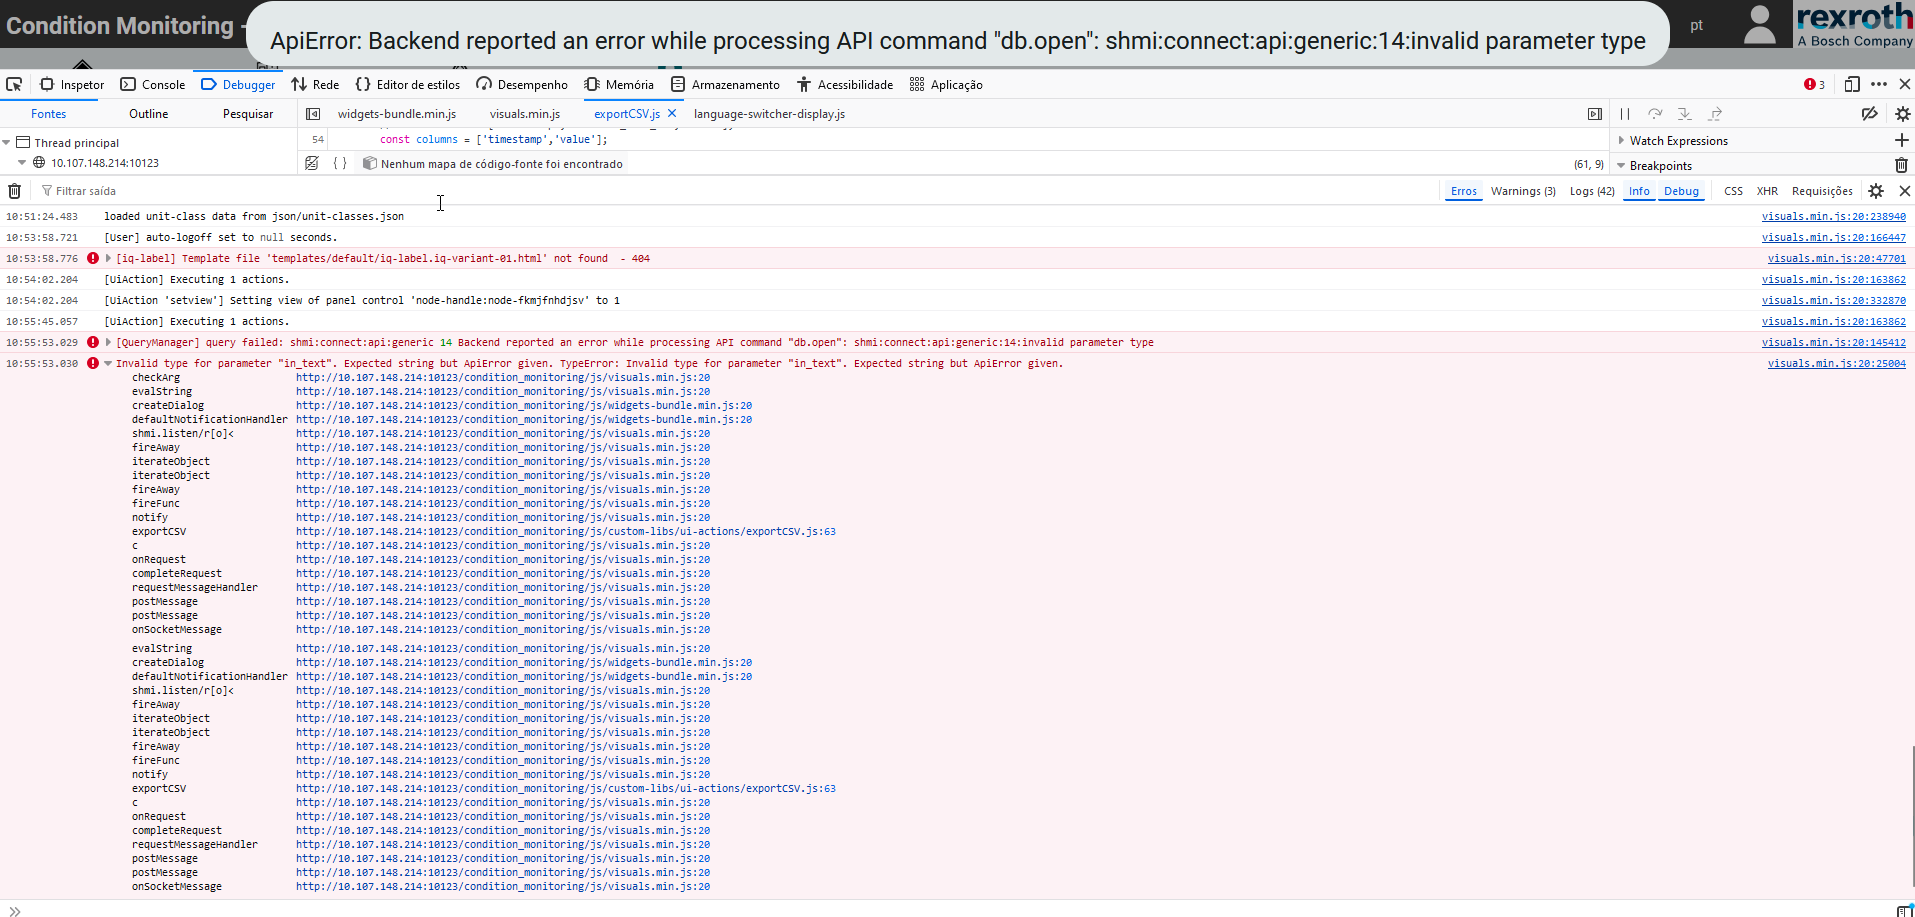Expand the iq-label template not found error

(x=108, y=259)
